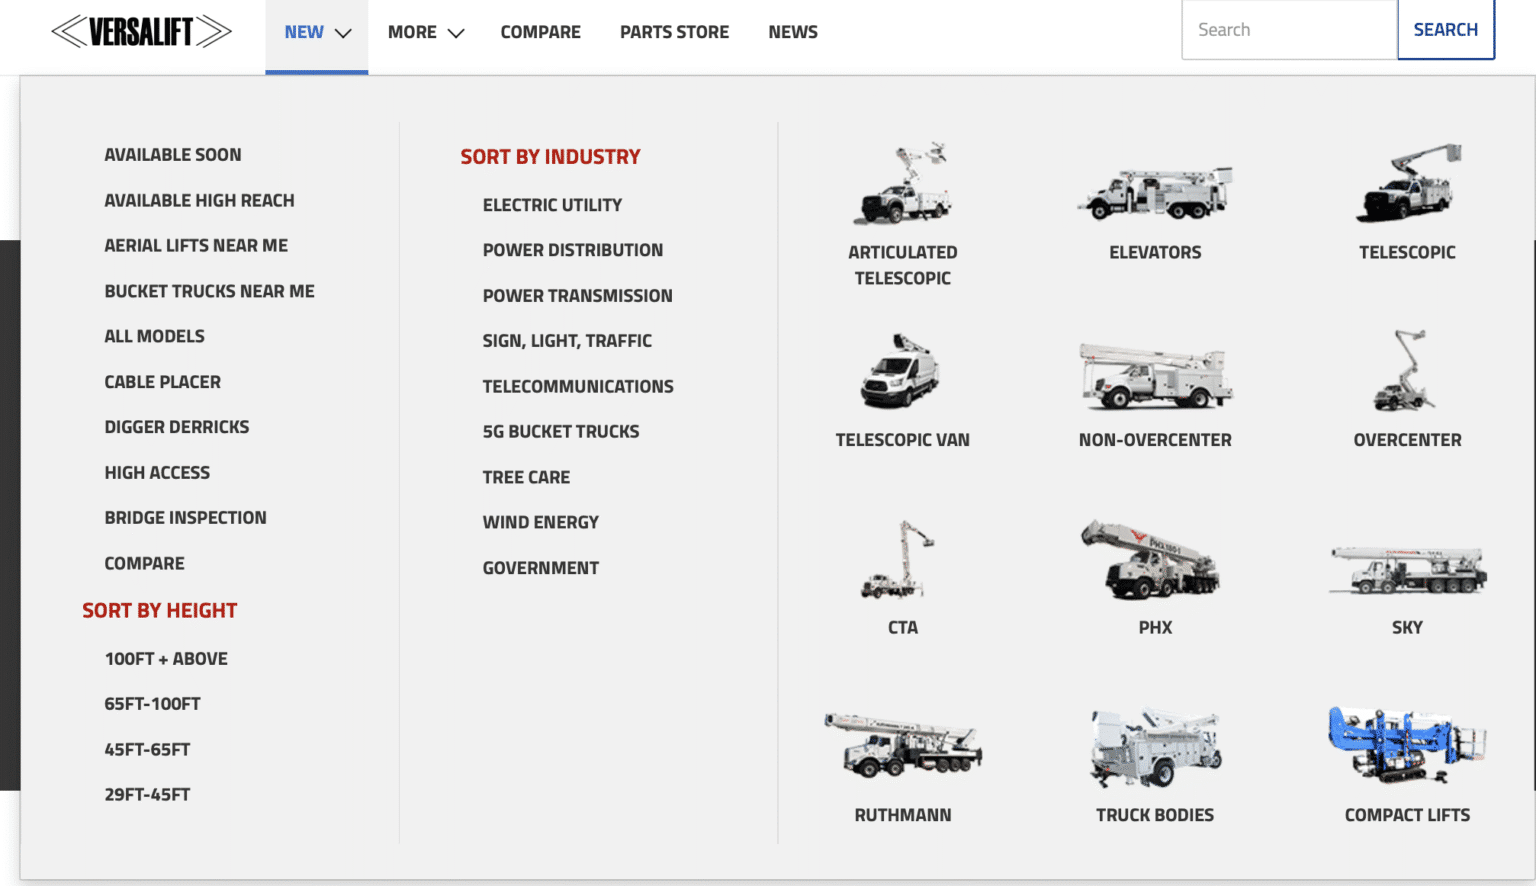
Task: Open the Tree Care industry link
Action: tap(526, 478)
